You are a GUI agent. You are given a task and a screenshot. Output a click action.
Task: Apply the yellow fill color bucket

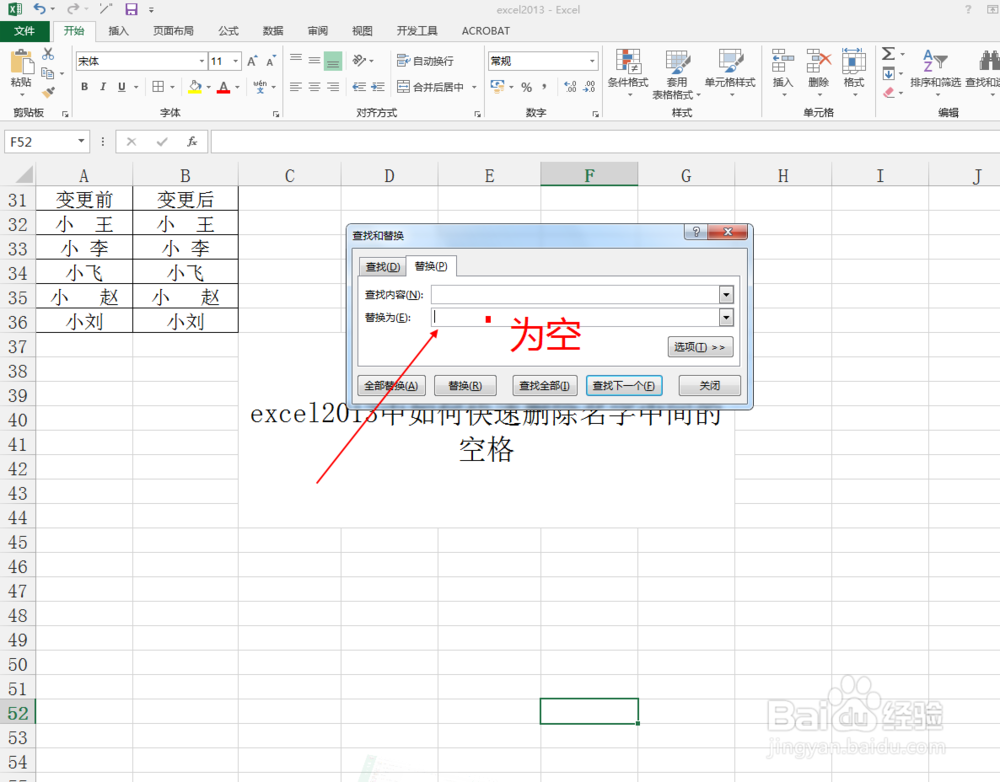pyautogui.click(x=195, y=87)
